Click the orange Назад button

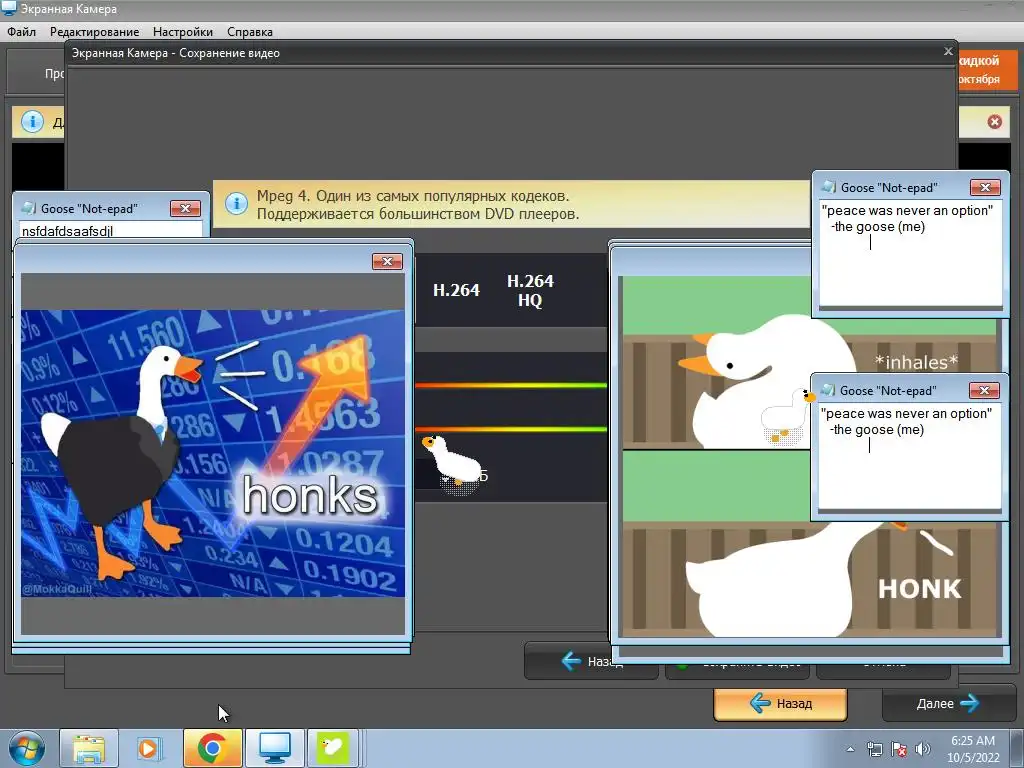(x=780, y=703)
